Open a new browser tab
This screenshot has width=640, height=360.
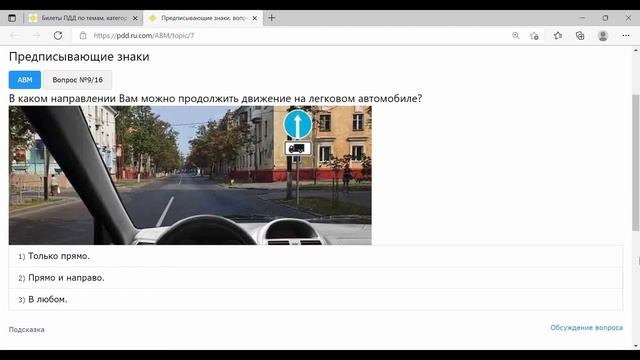(x=271, y=18)
